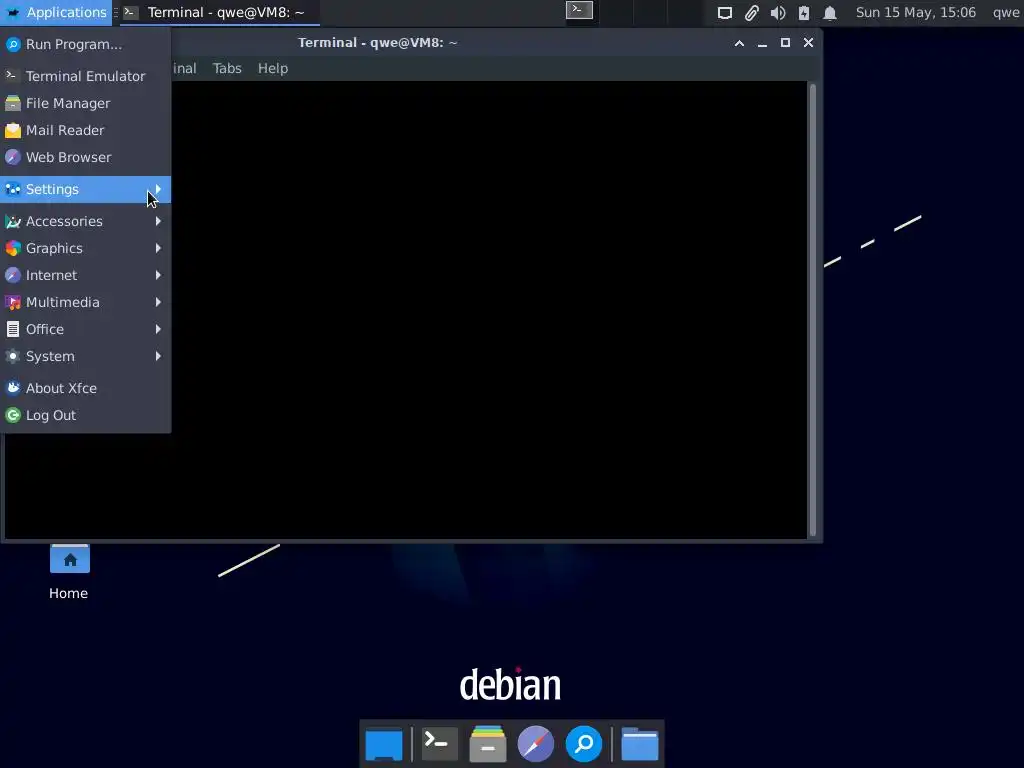This screenshot has width=1024, height=768.
Task: Expand the Internet submenu arrow
Action: click(x=158, y=275)
